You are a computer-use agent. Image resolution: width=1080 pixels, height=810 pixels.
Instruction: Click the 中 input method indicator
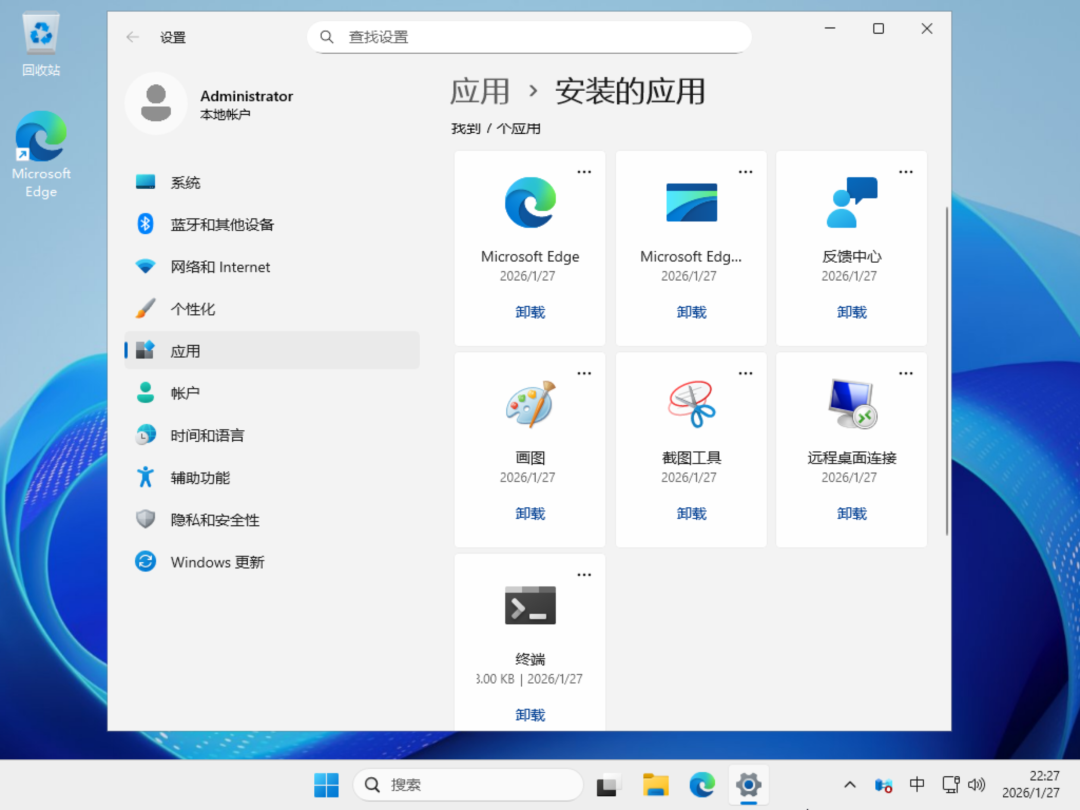point(917,785)
